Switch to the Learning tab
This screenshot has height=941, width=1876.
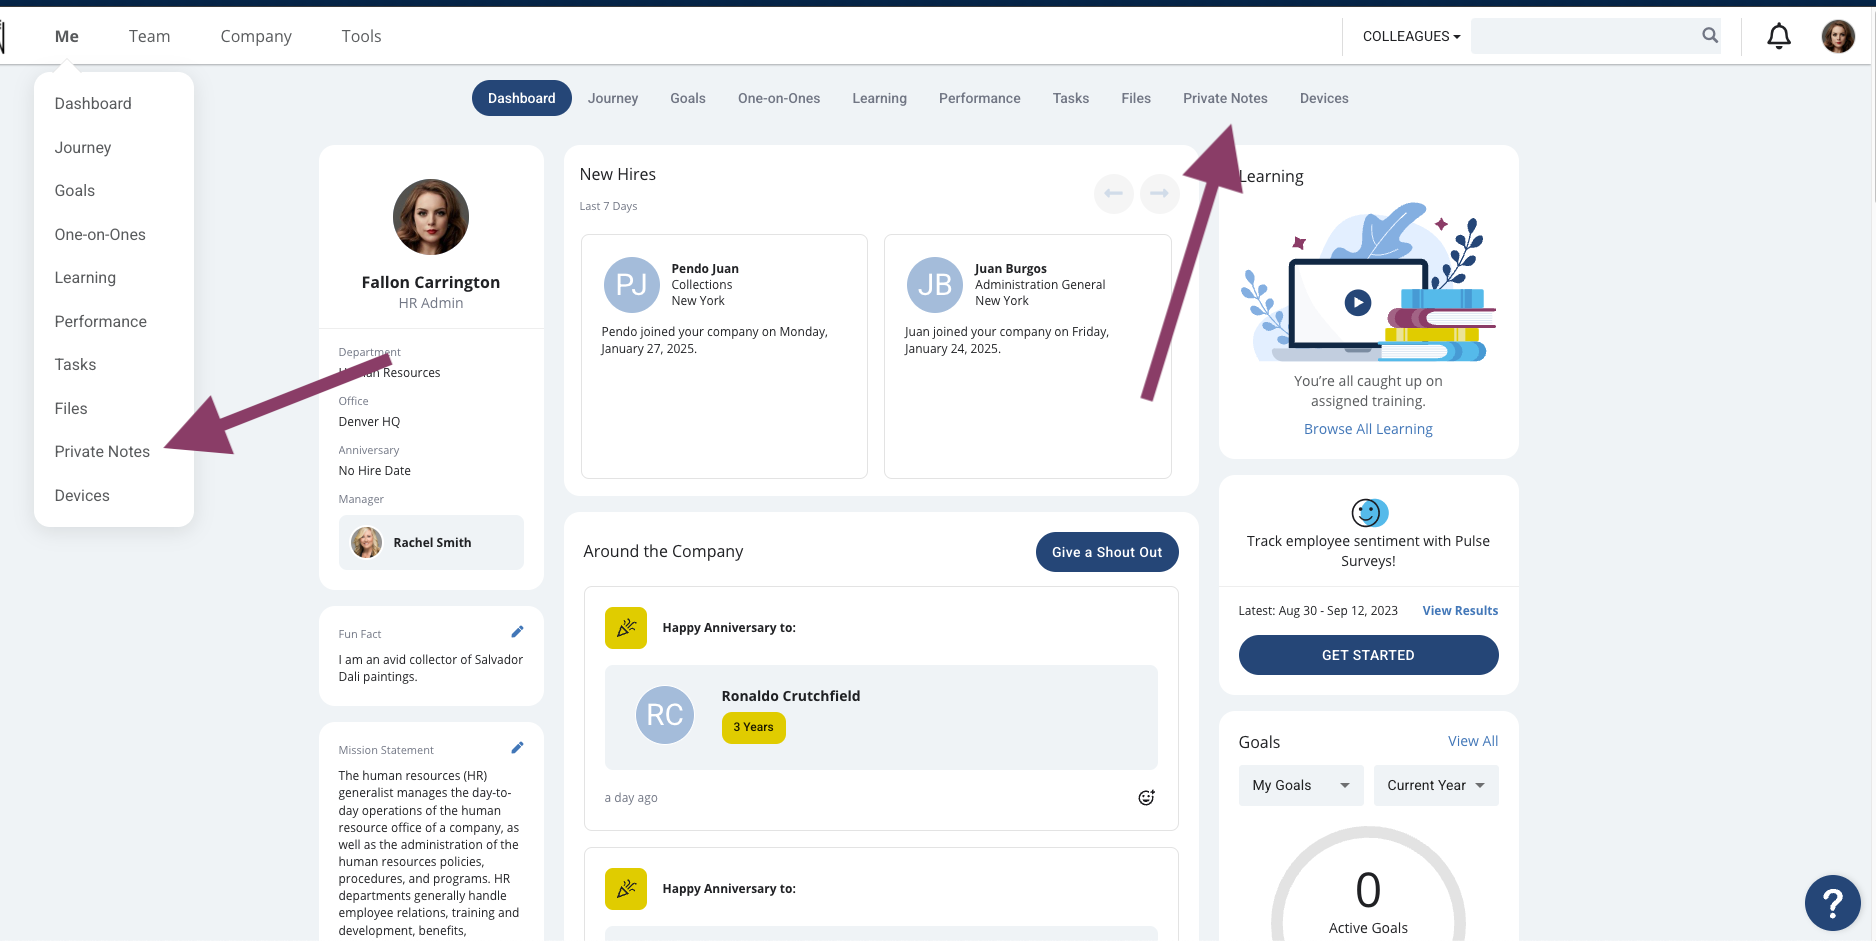click(880, 98)
